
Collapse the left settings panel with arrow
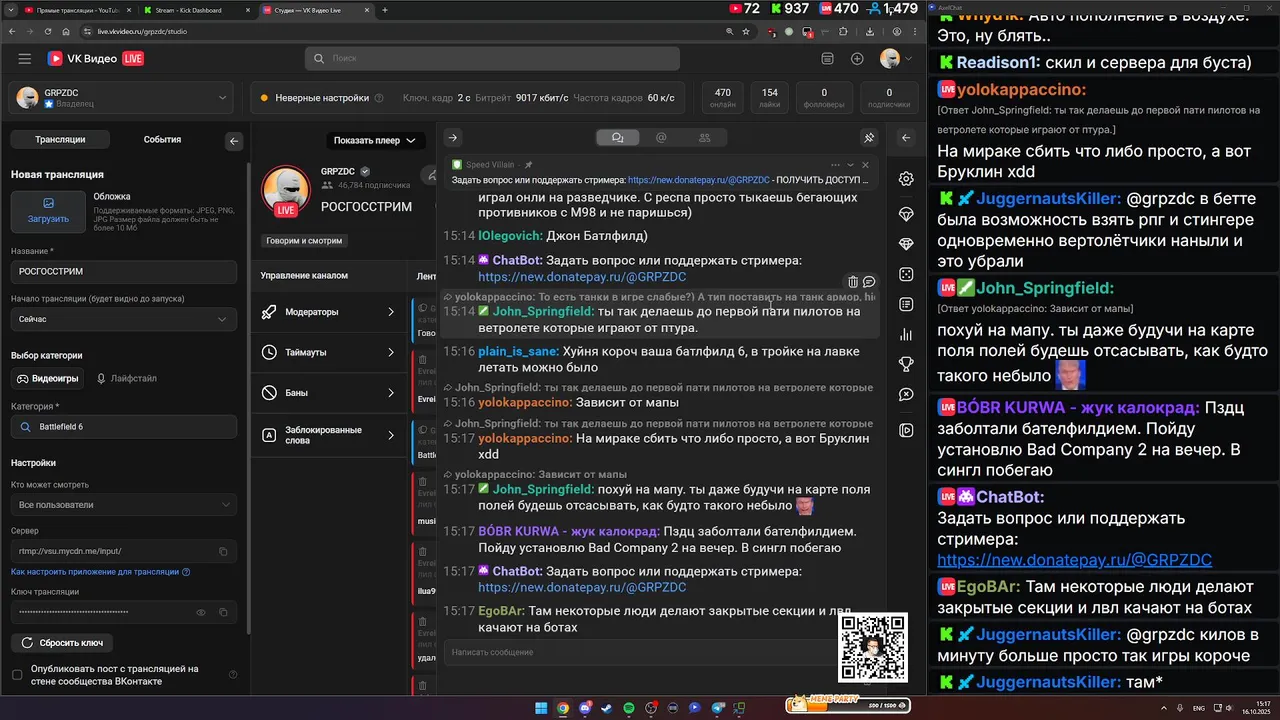pyautogui.click(x=235, y=141)
